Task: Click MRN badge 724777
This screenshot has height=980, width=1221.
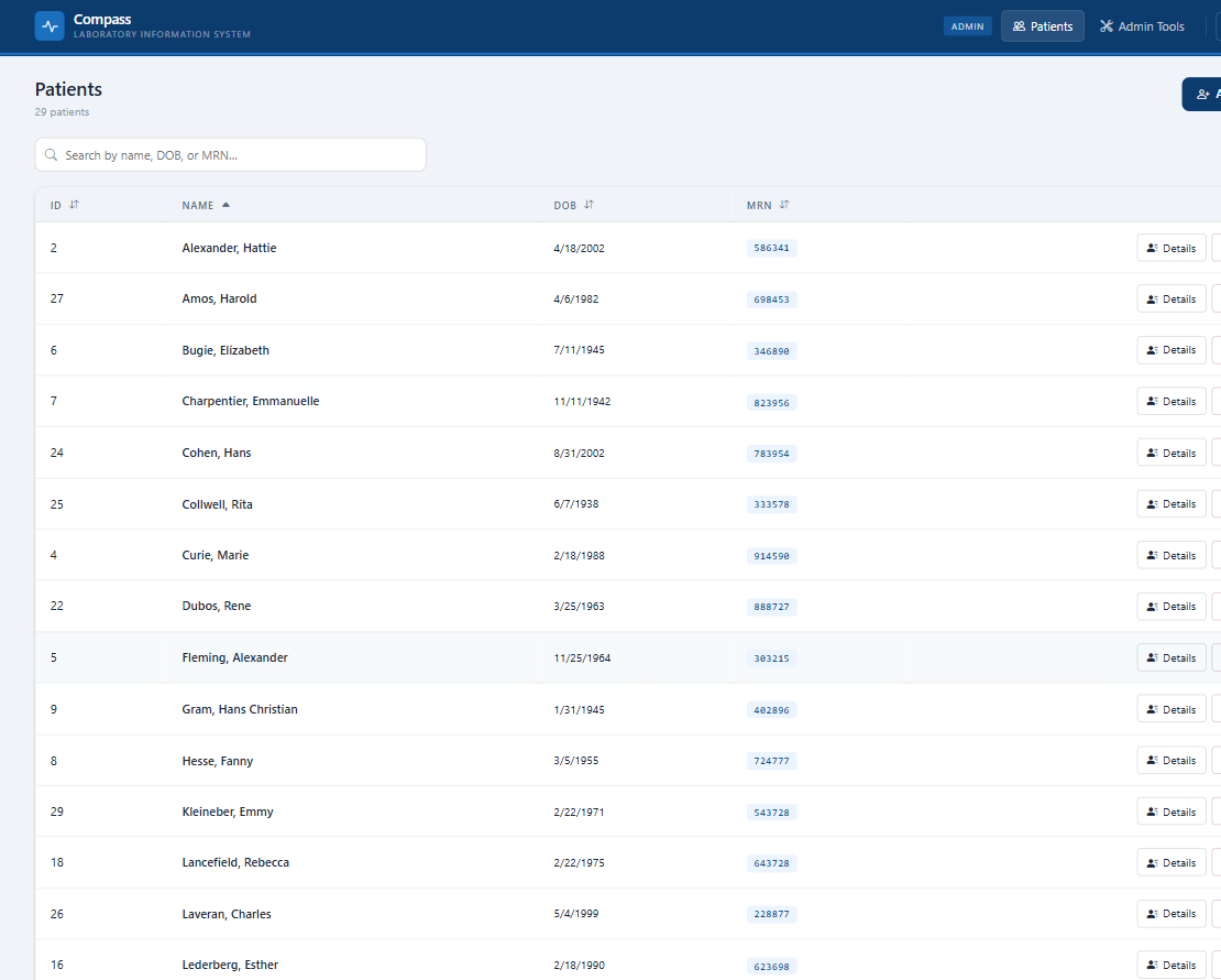Action: tap(772, 761)
